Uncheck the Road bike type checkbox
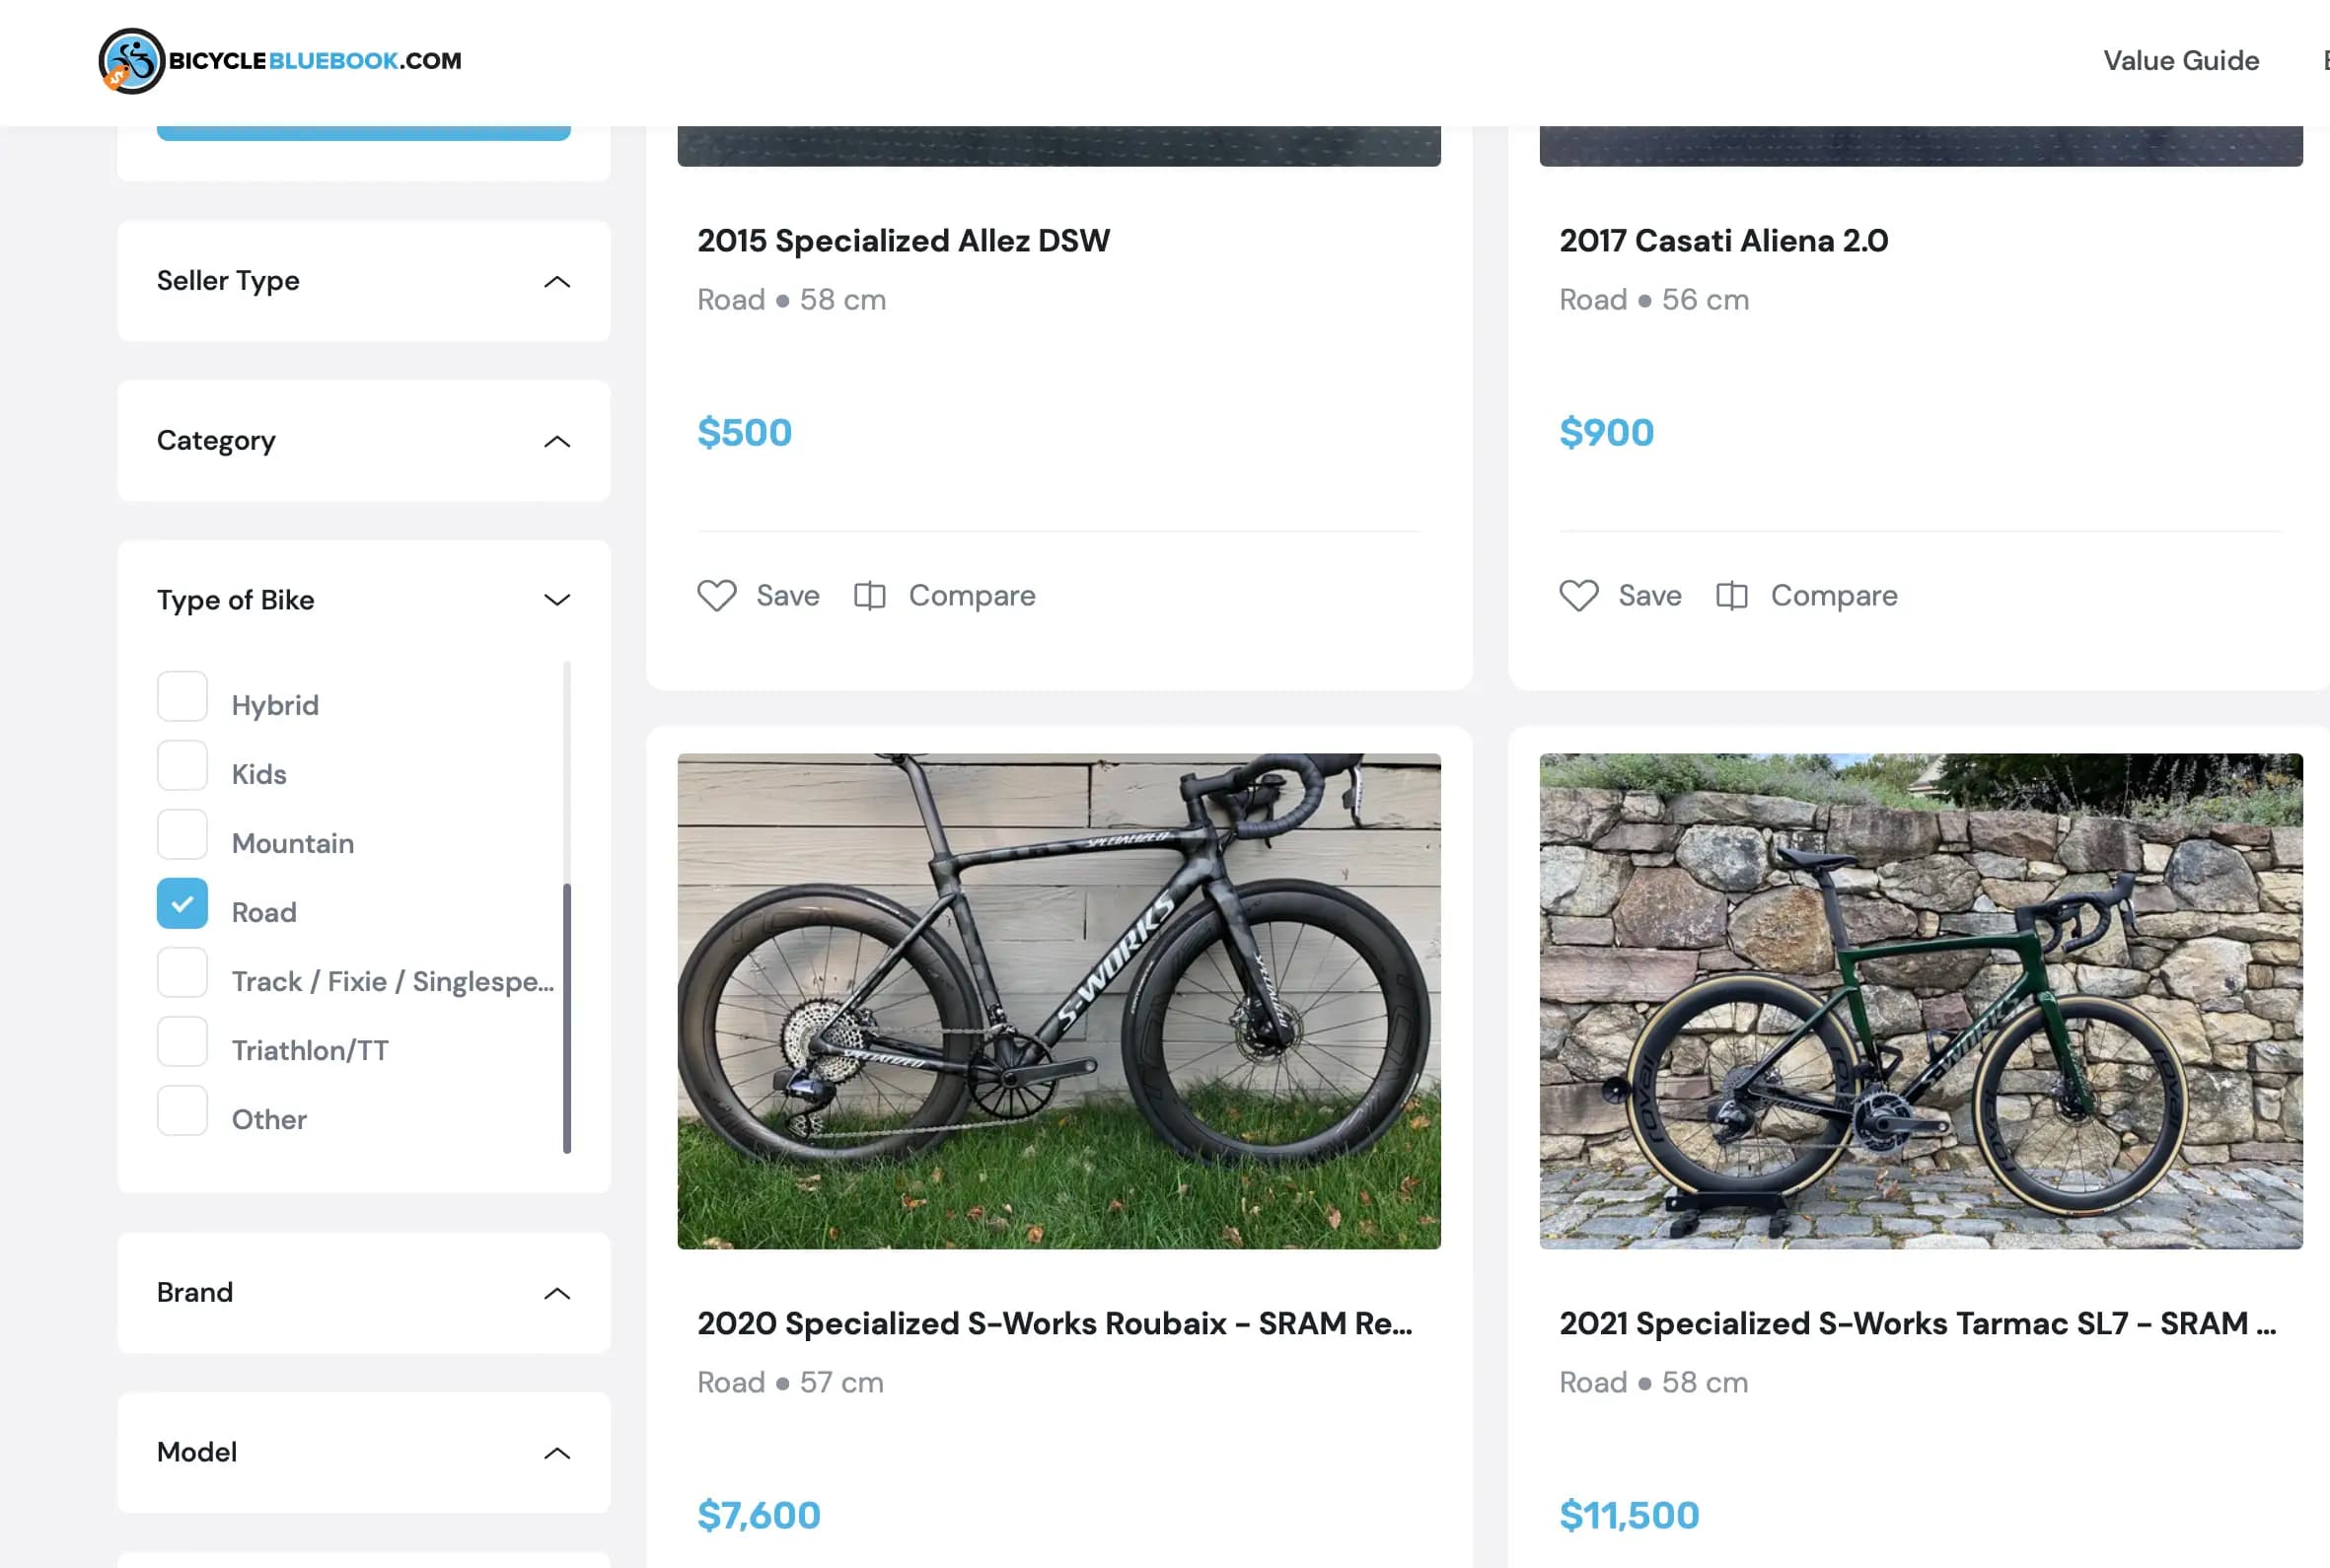The width and height of the screenshot is (2330, 1568). (x=182, y=904)
